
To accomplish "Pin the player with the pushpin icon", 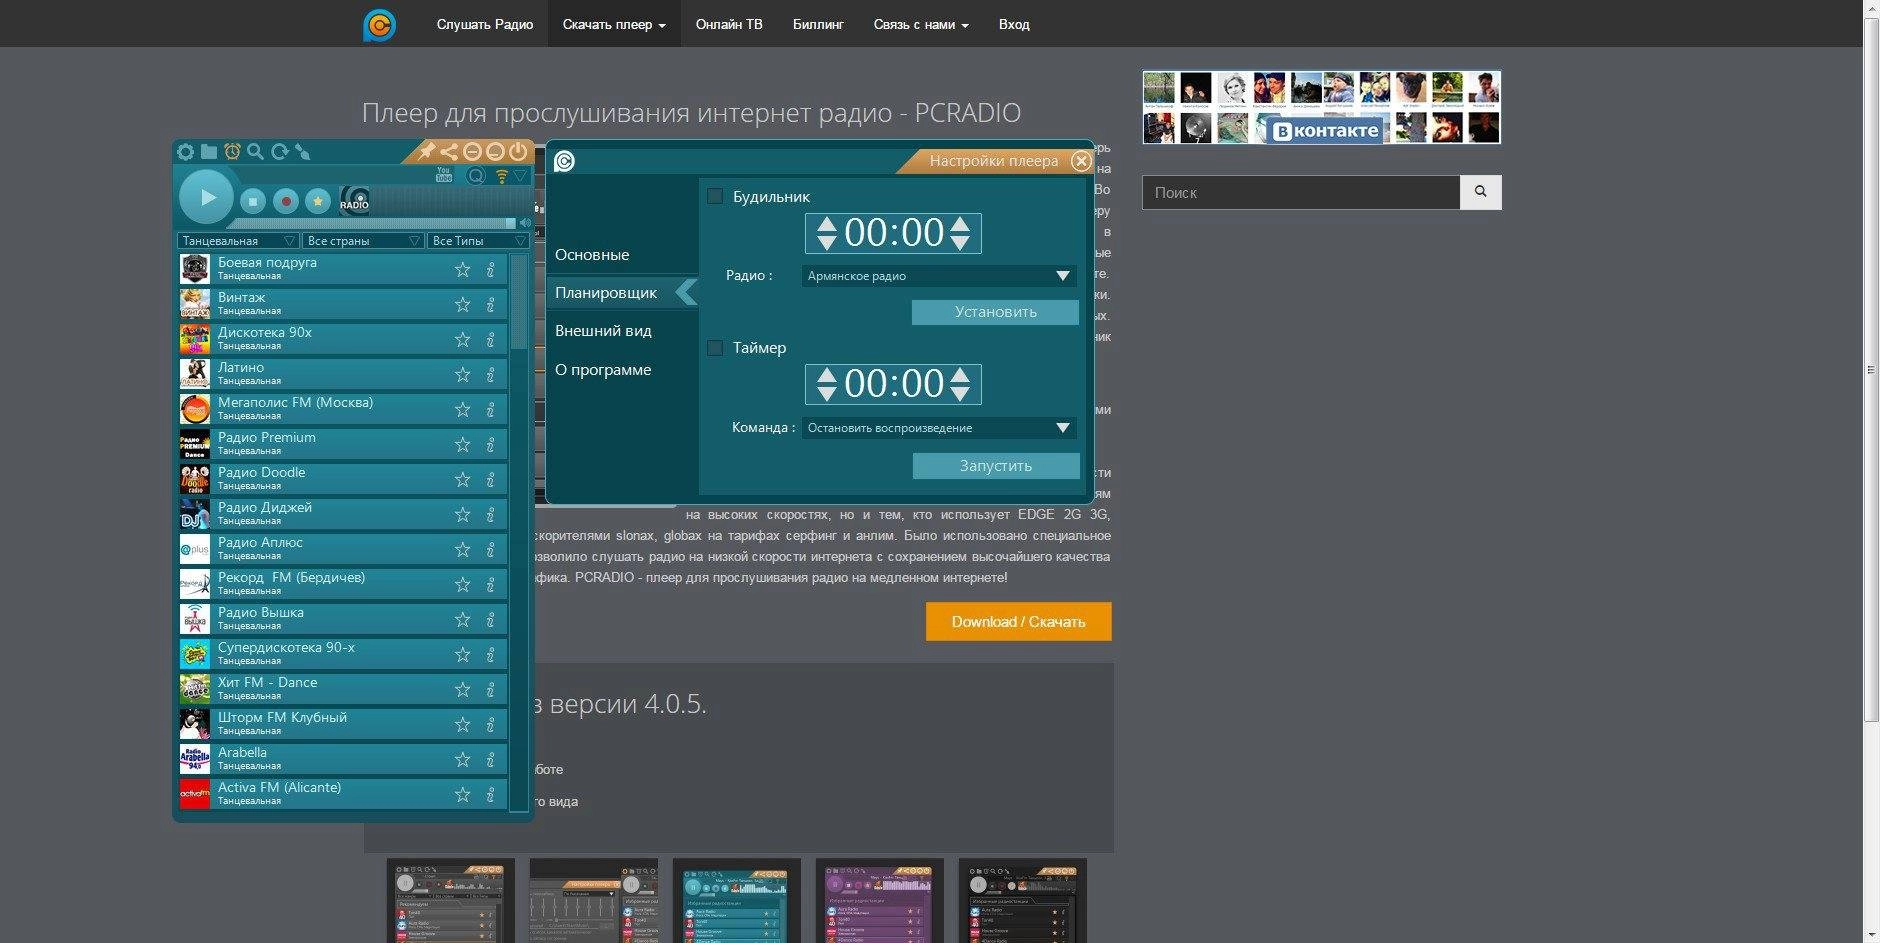I will [x=427, y=152].
